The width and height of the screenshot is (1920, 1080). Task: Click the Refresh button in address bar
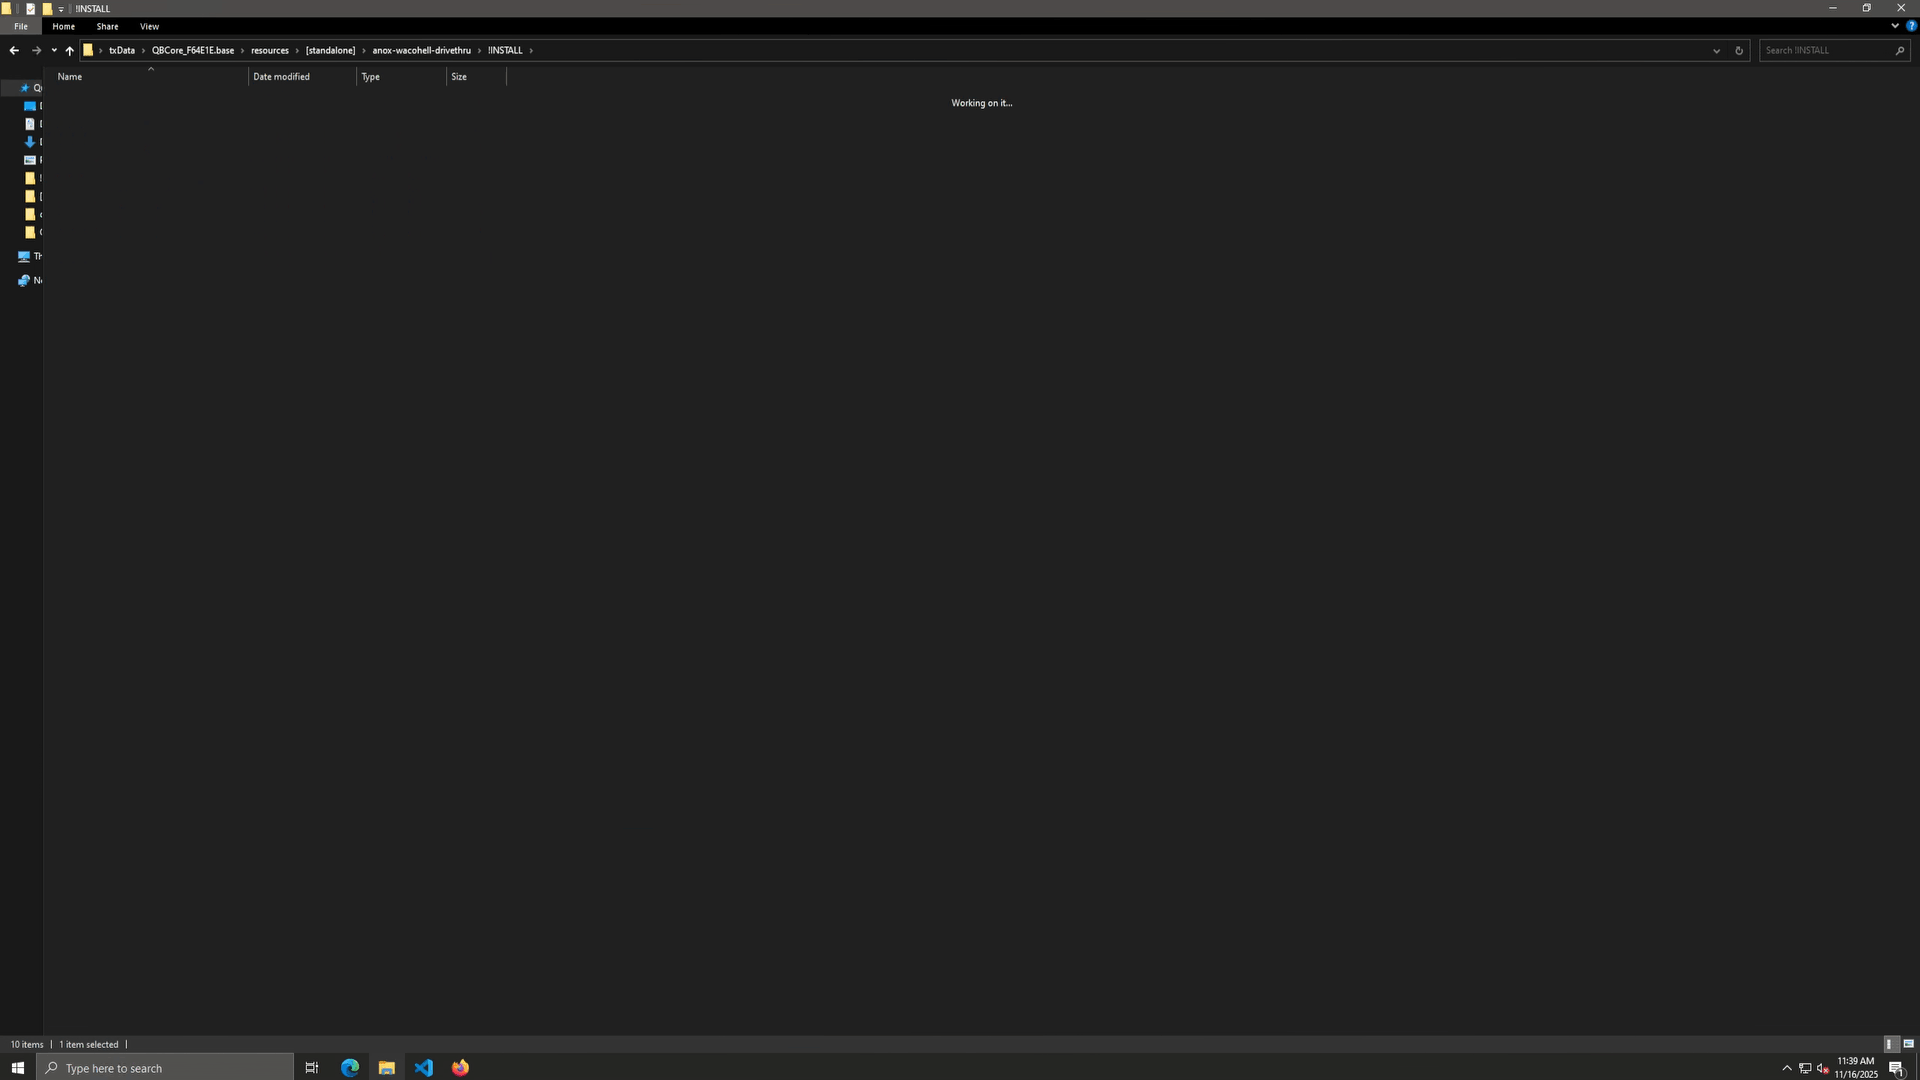[1739, 50]
